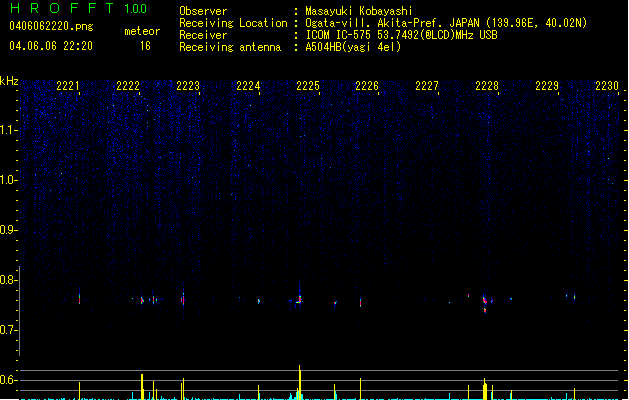
Task: Click the HROFFT 1.0.0 title text
Action: [x=78, y=8]
